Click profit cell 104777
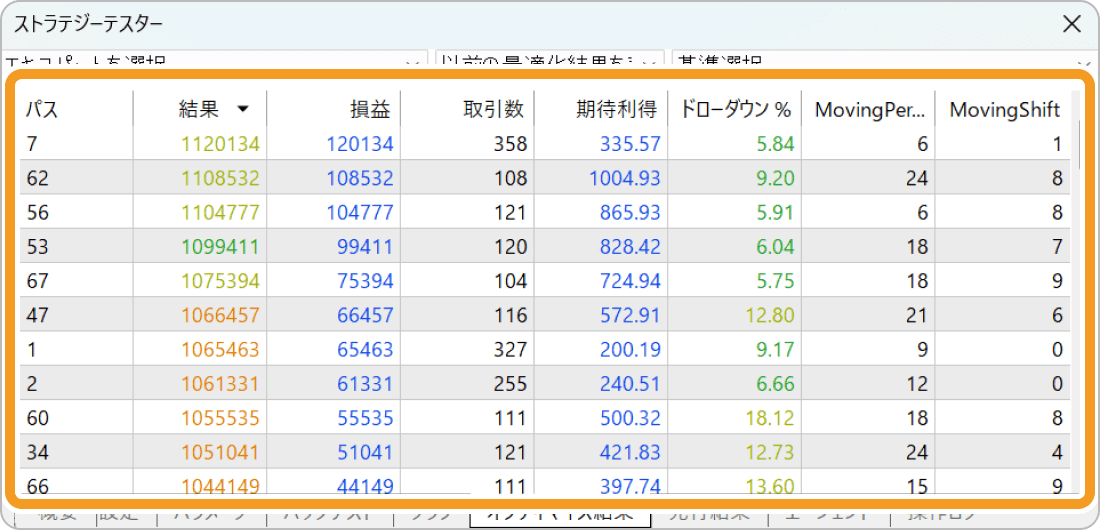Image resolution: width=1100 pixels, height=530 pixels. (360, 212)
